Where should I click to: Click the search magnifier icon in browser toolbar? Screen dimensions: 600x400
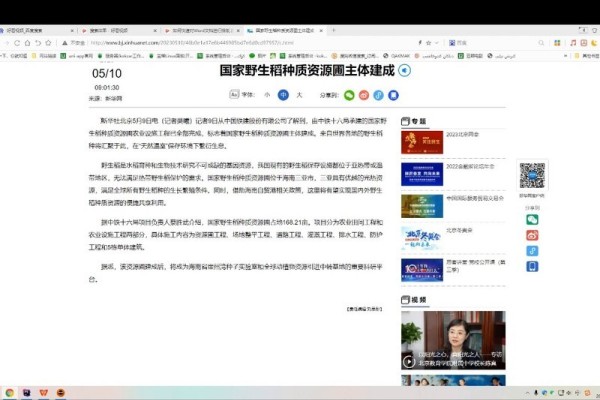tap(541, 43)
